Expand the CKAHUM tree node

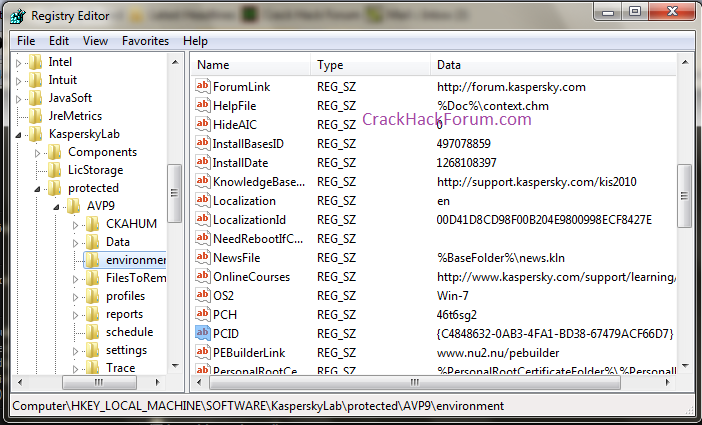coord(75,225)
